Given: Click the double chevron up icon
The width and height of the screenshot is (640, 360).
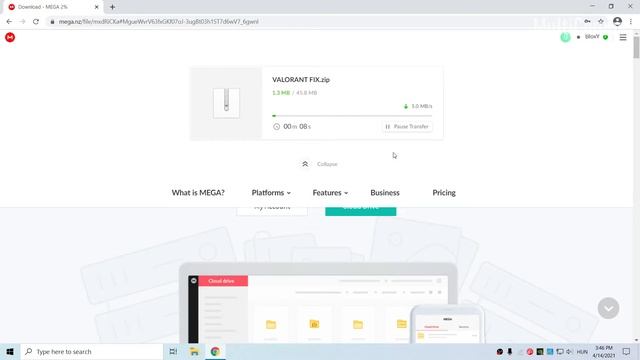Looking at the screenshot, I should (x=305, y=164).
